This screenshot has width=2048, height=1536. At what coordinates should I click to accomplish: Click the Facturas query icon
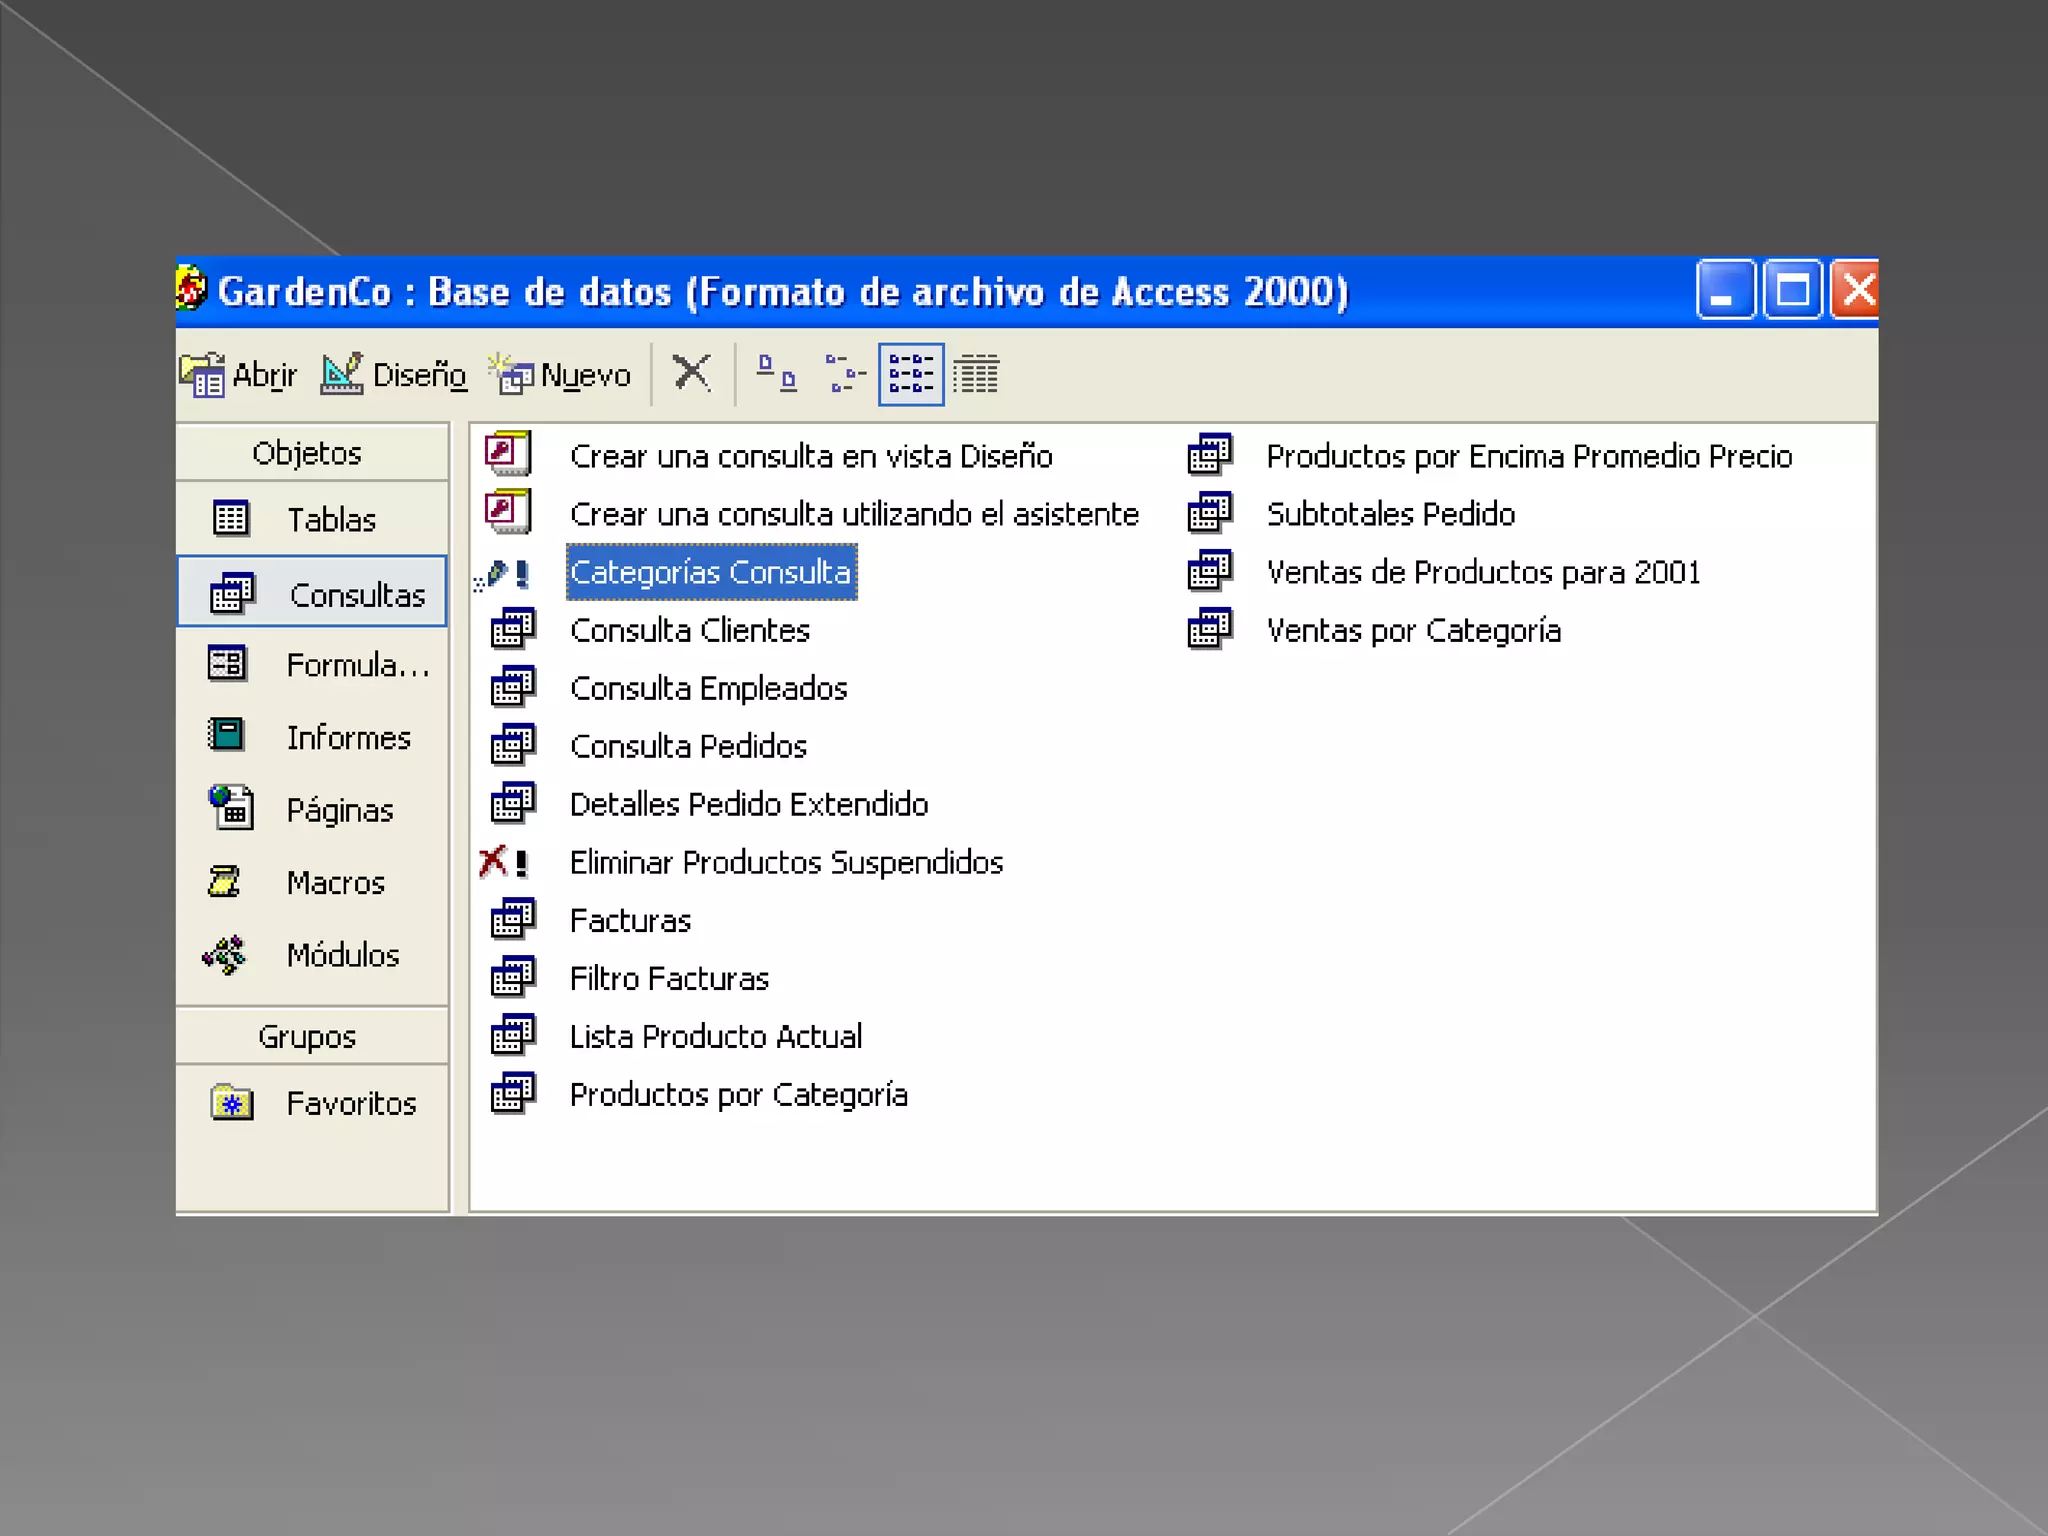[x=513, y=919]
